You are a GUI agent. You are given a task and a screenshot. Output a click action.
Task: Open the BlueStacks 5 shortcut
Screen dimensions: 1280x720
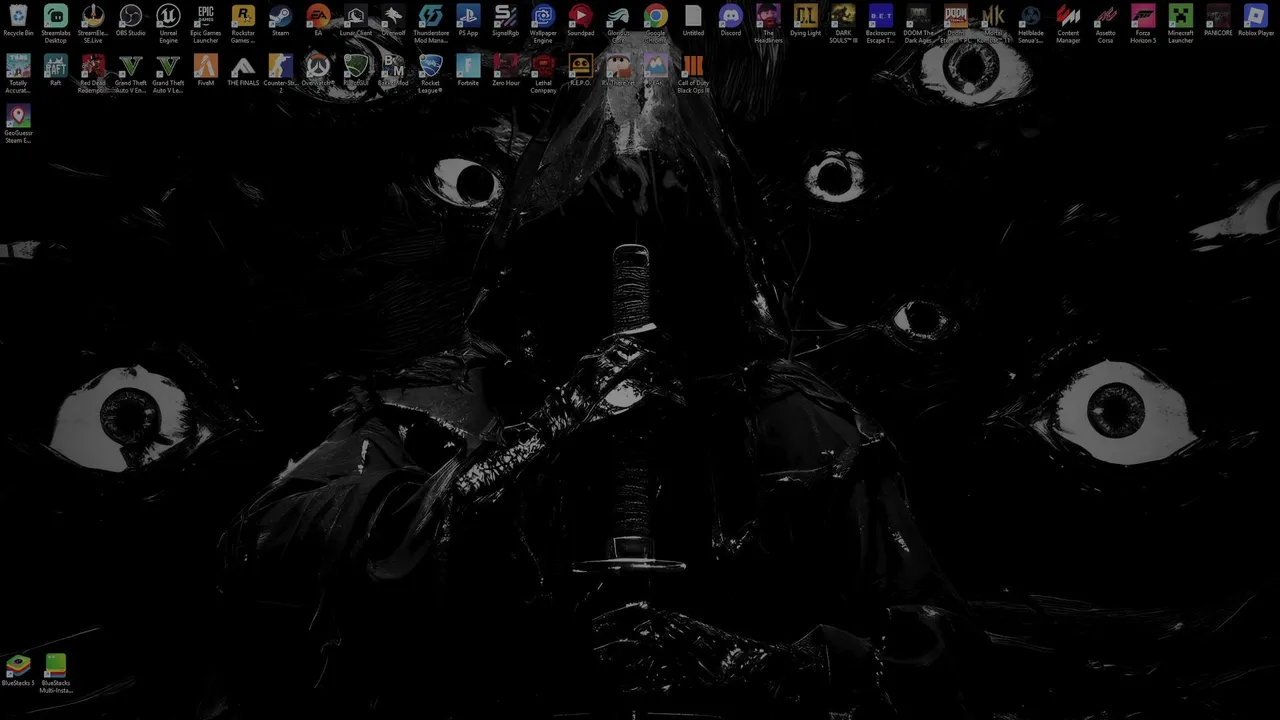click(x=18, y=671)
